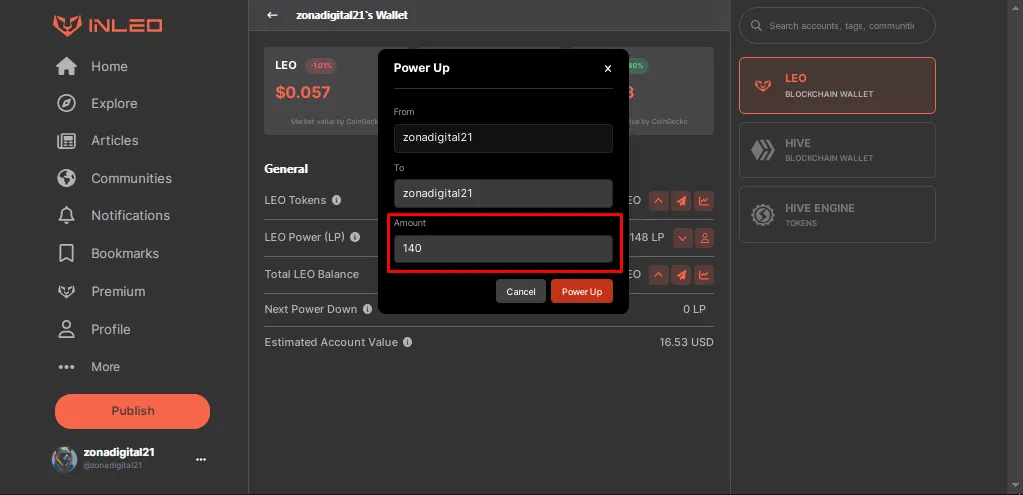1023x495 pixels.
Task: Click the INLEO logo
Action: click(108, 25)
